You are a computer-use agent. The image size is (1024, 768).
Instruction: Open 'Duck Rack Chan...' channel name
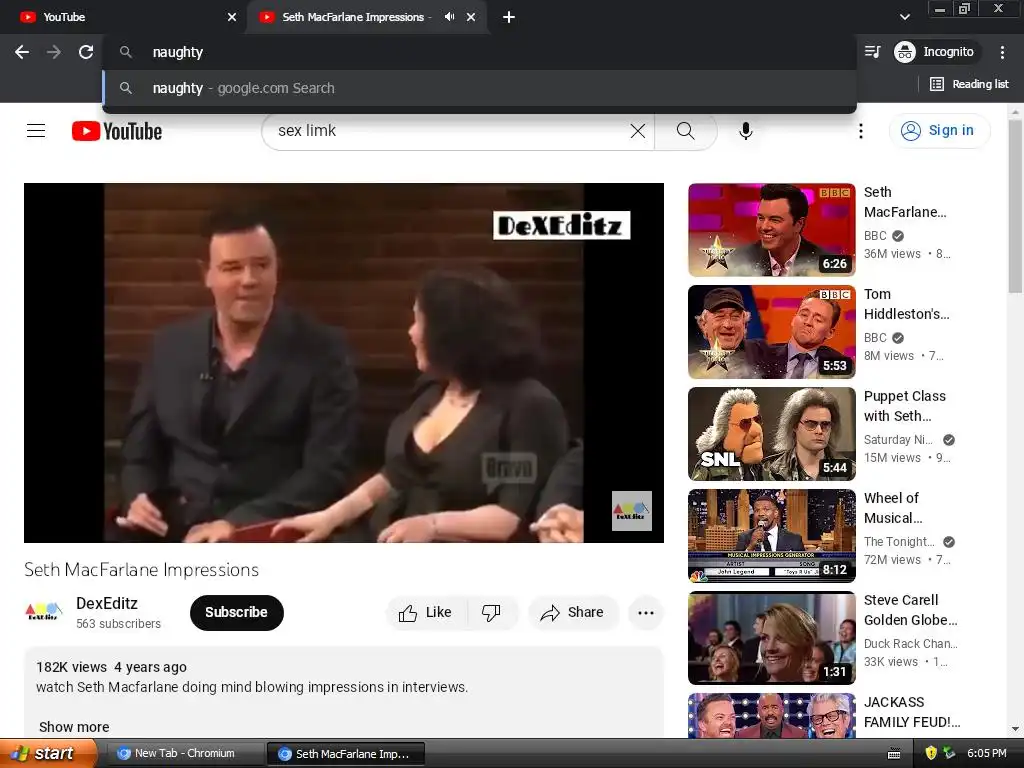(x=910, y=644)
